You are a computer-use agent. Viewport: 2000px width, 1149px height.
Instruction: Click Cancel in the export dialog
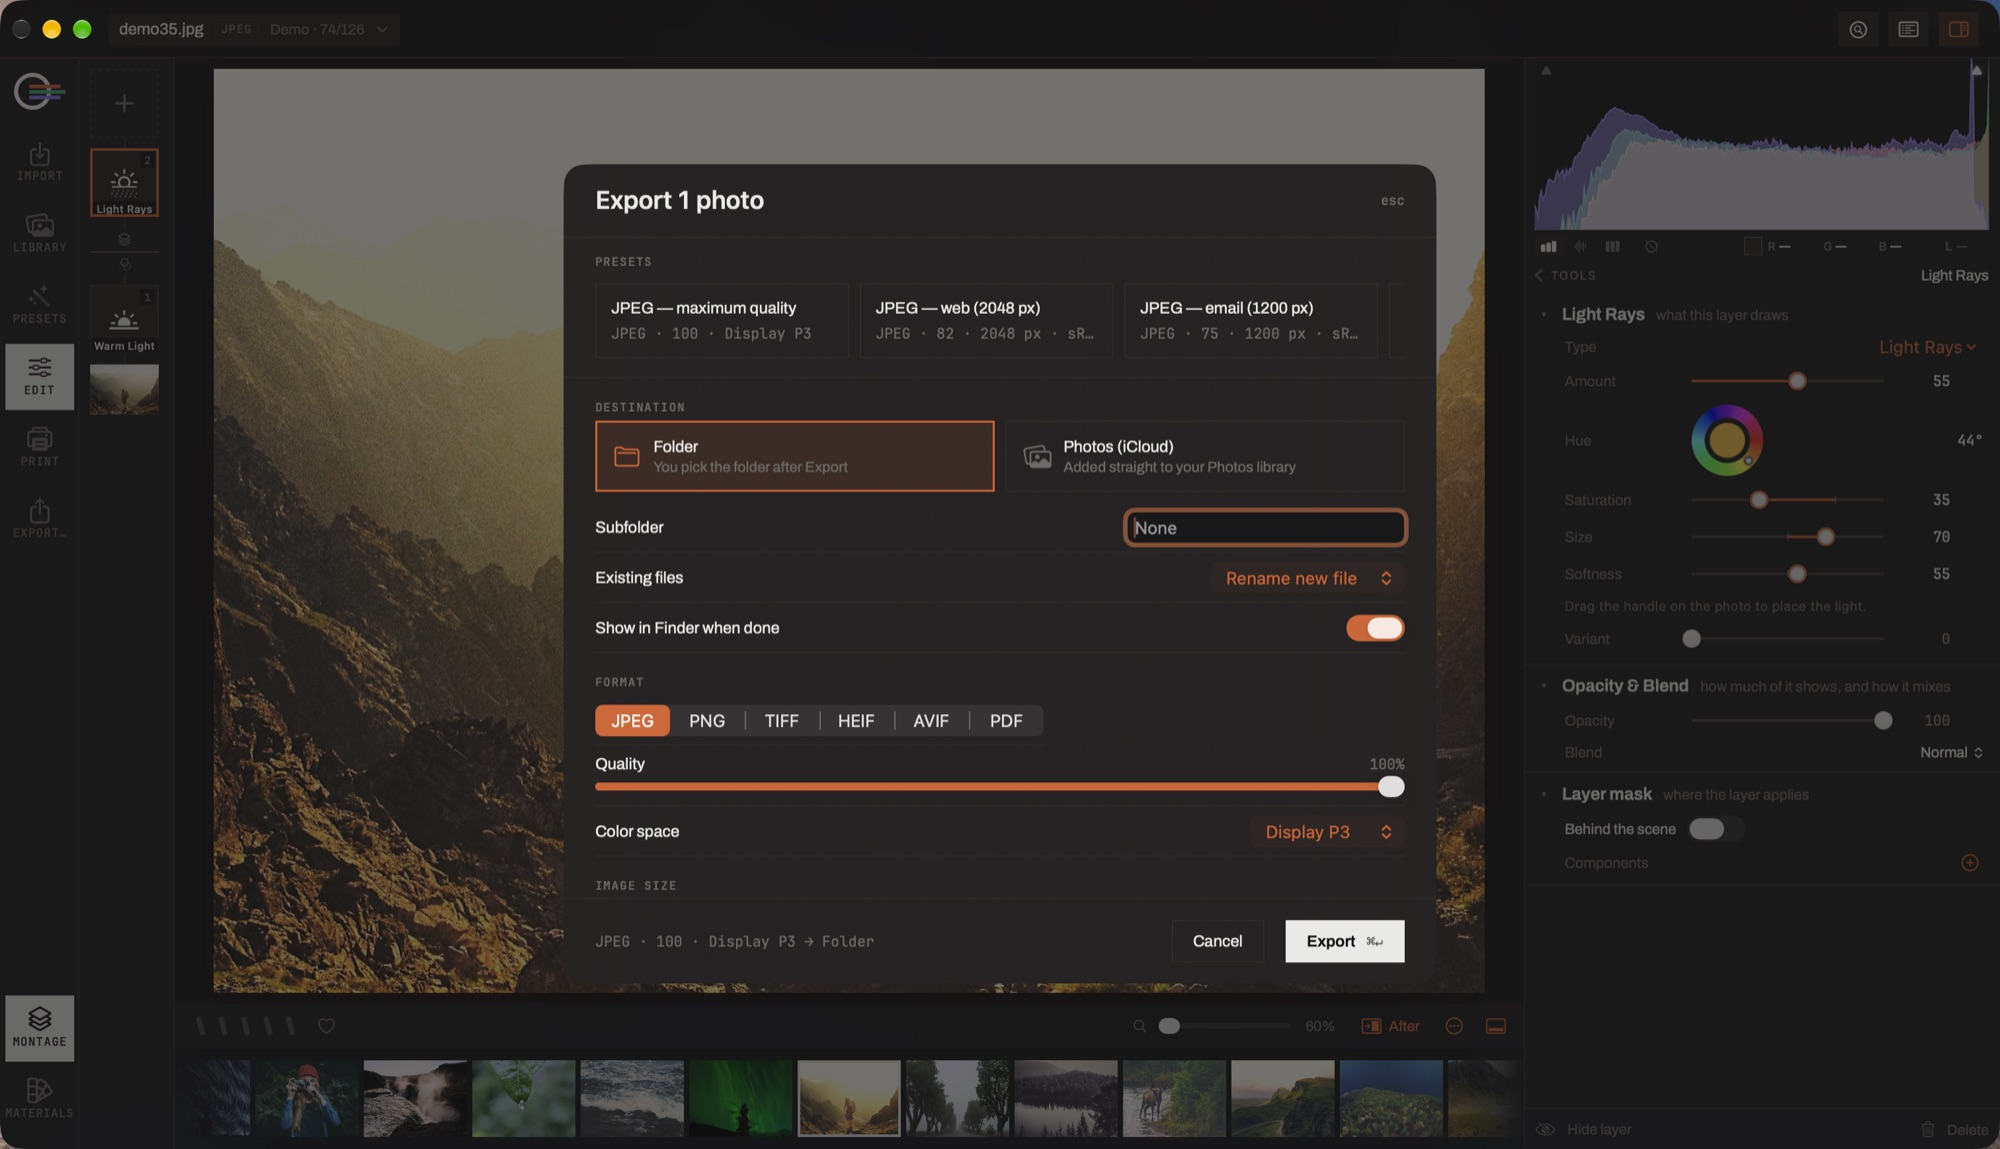[x=1217, y=941]
